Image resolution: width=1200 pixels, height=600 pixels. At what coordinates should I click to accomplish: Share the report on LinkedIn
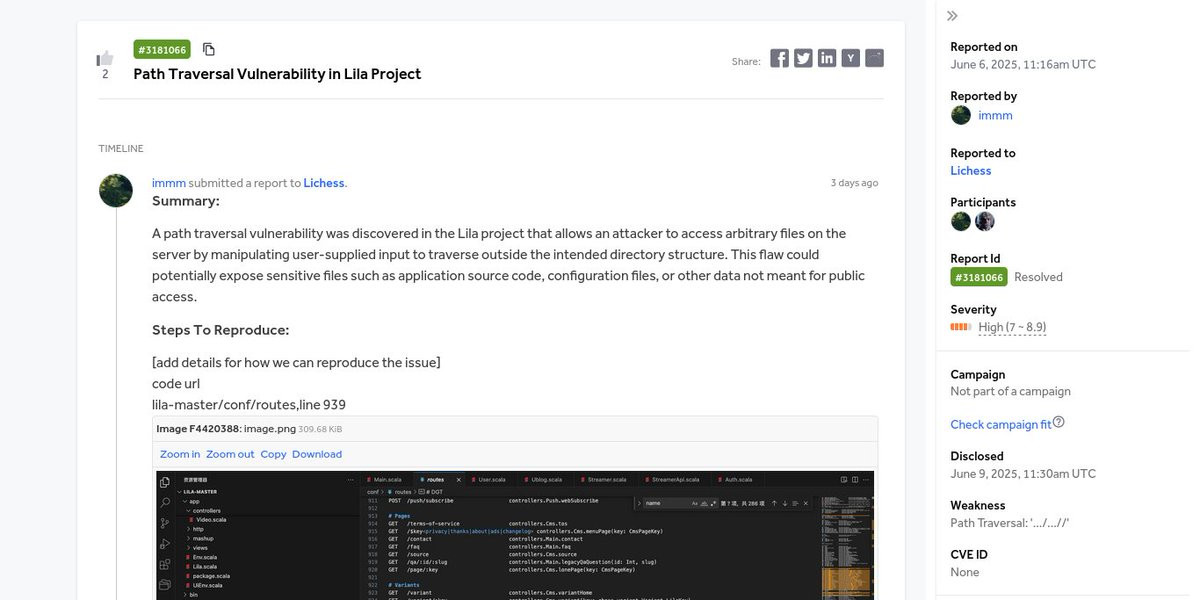pos(827,58)
